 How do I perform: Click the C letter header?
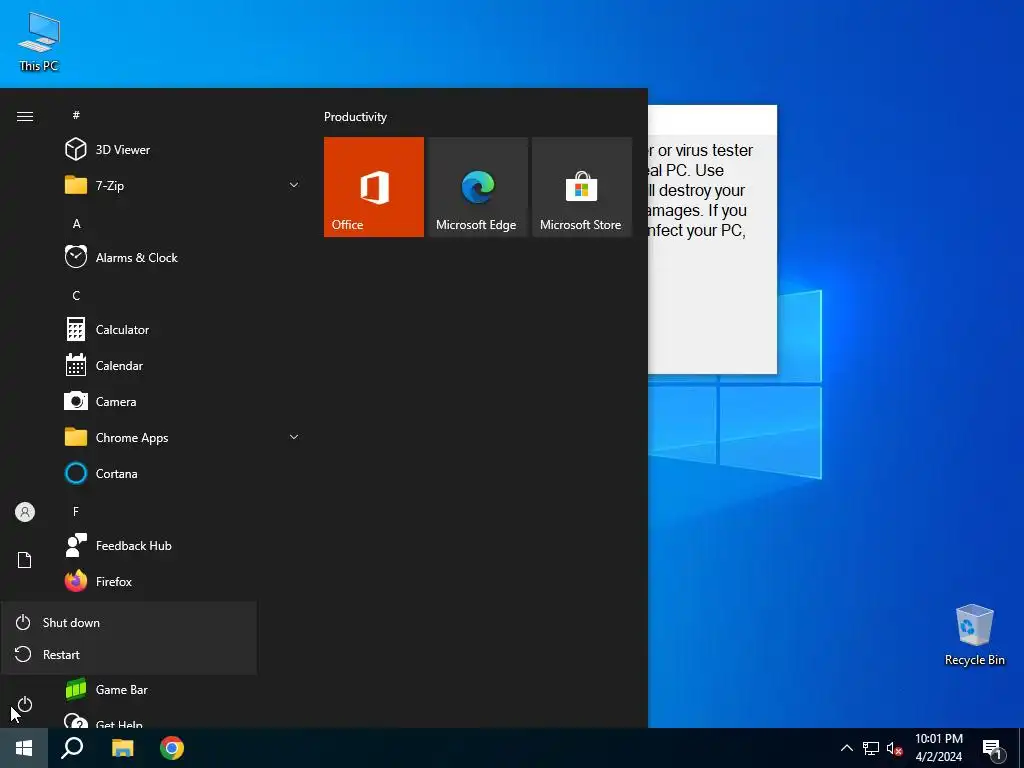(76, 296)
